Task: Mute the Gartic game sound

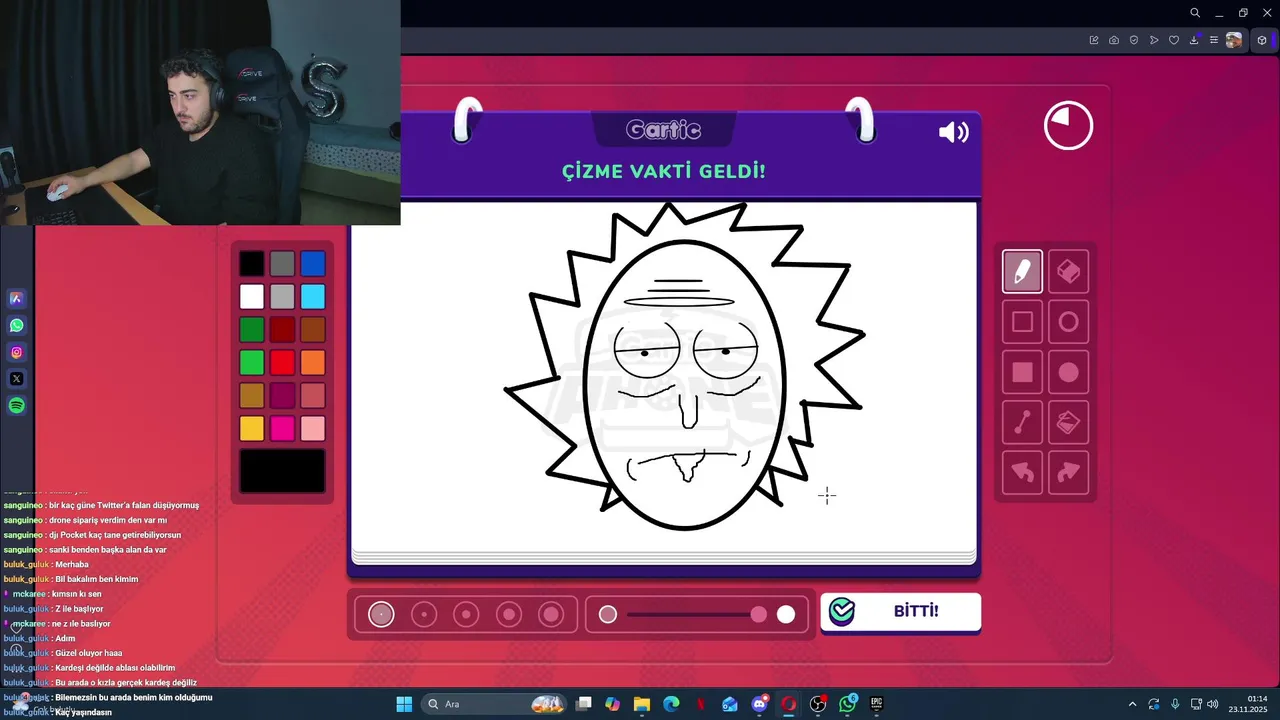Action: (953, 132)
